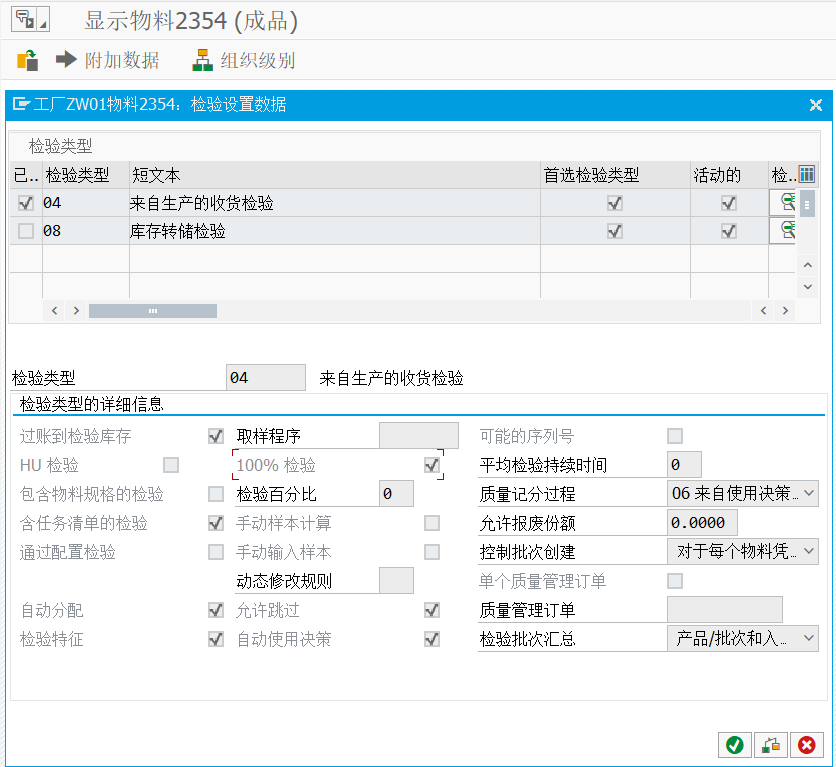Toggle 含任务清单的检验 checkbox

216,523
